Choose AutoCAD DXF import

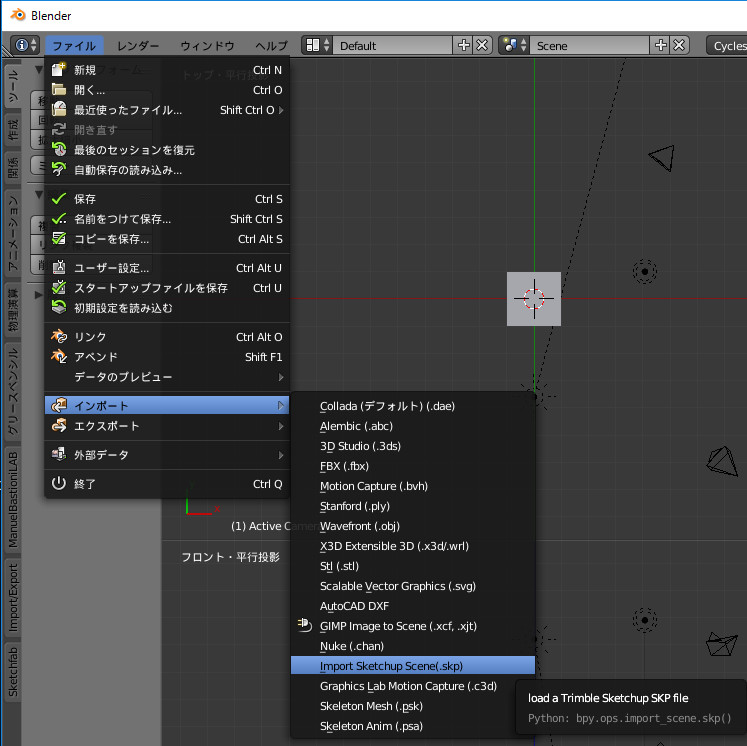413,606
